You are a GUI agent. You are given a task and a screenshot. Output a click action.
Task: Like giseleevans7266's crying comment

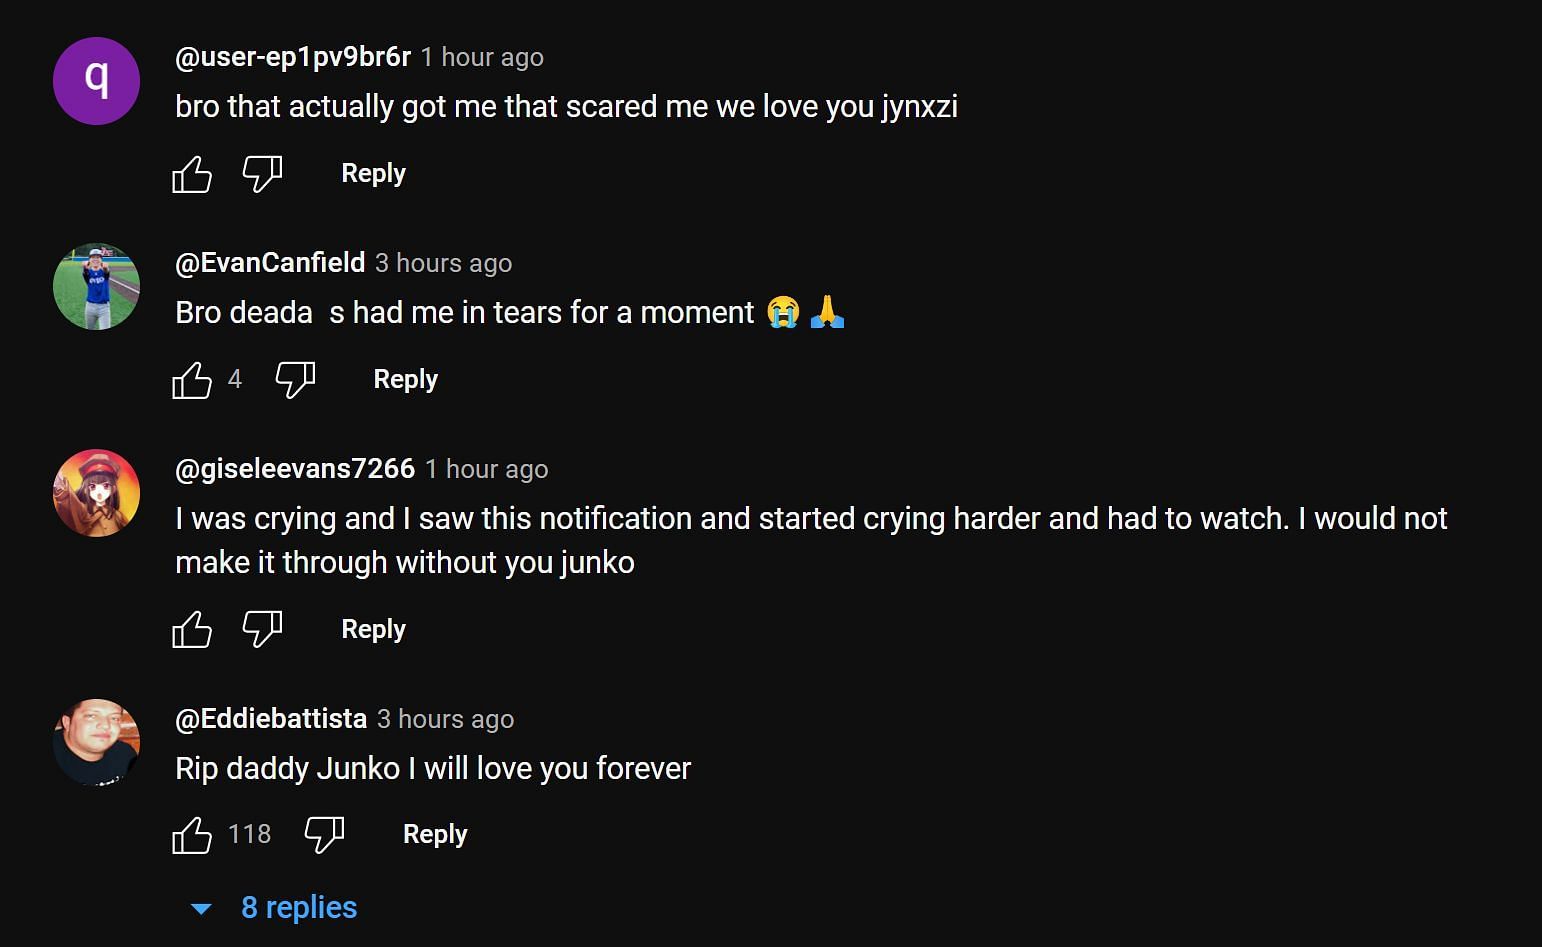click(x=192, y=630)
